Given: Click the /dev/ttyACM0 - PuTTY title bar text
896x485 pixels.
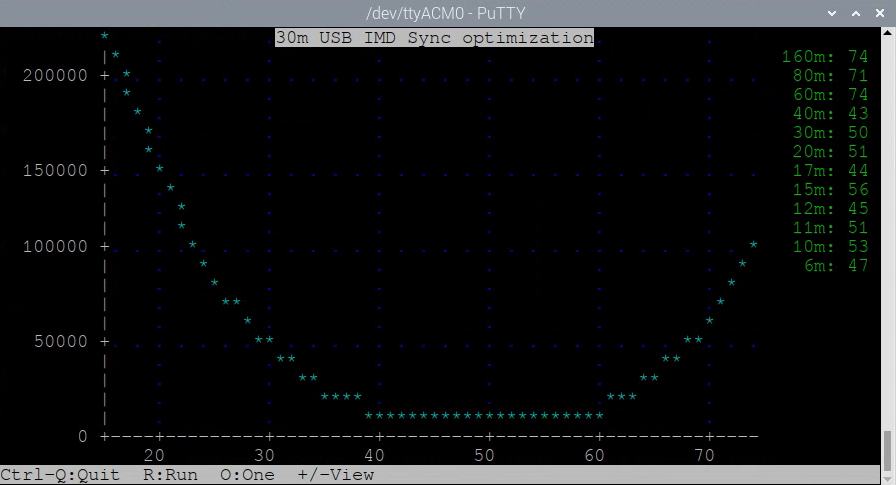Looking at the screenshot, I should 448,13.
